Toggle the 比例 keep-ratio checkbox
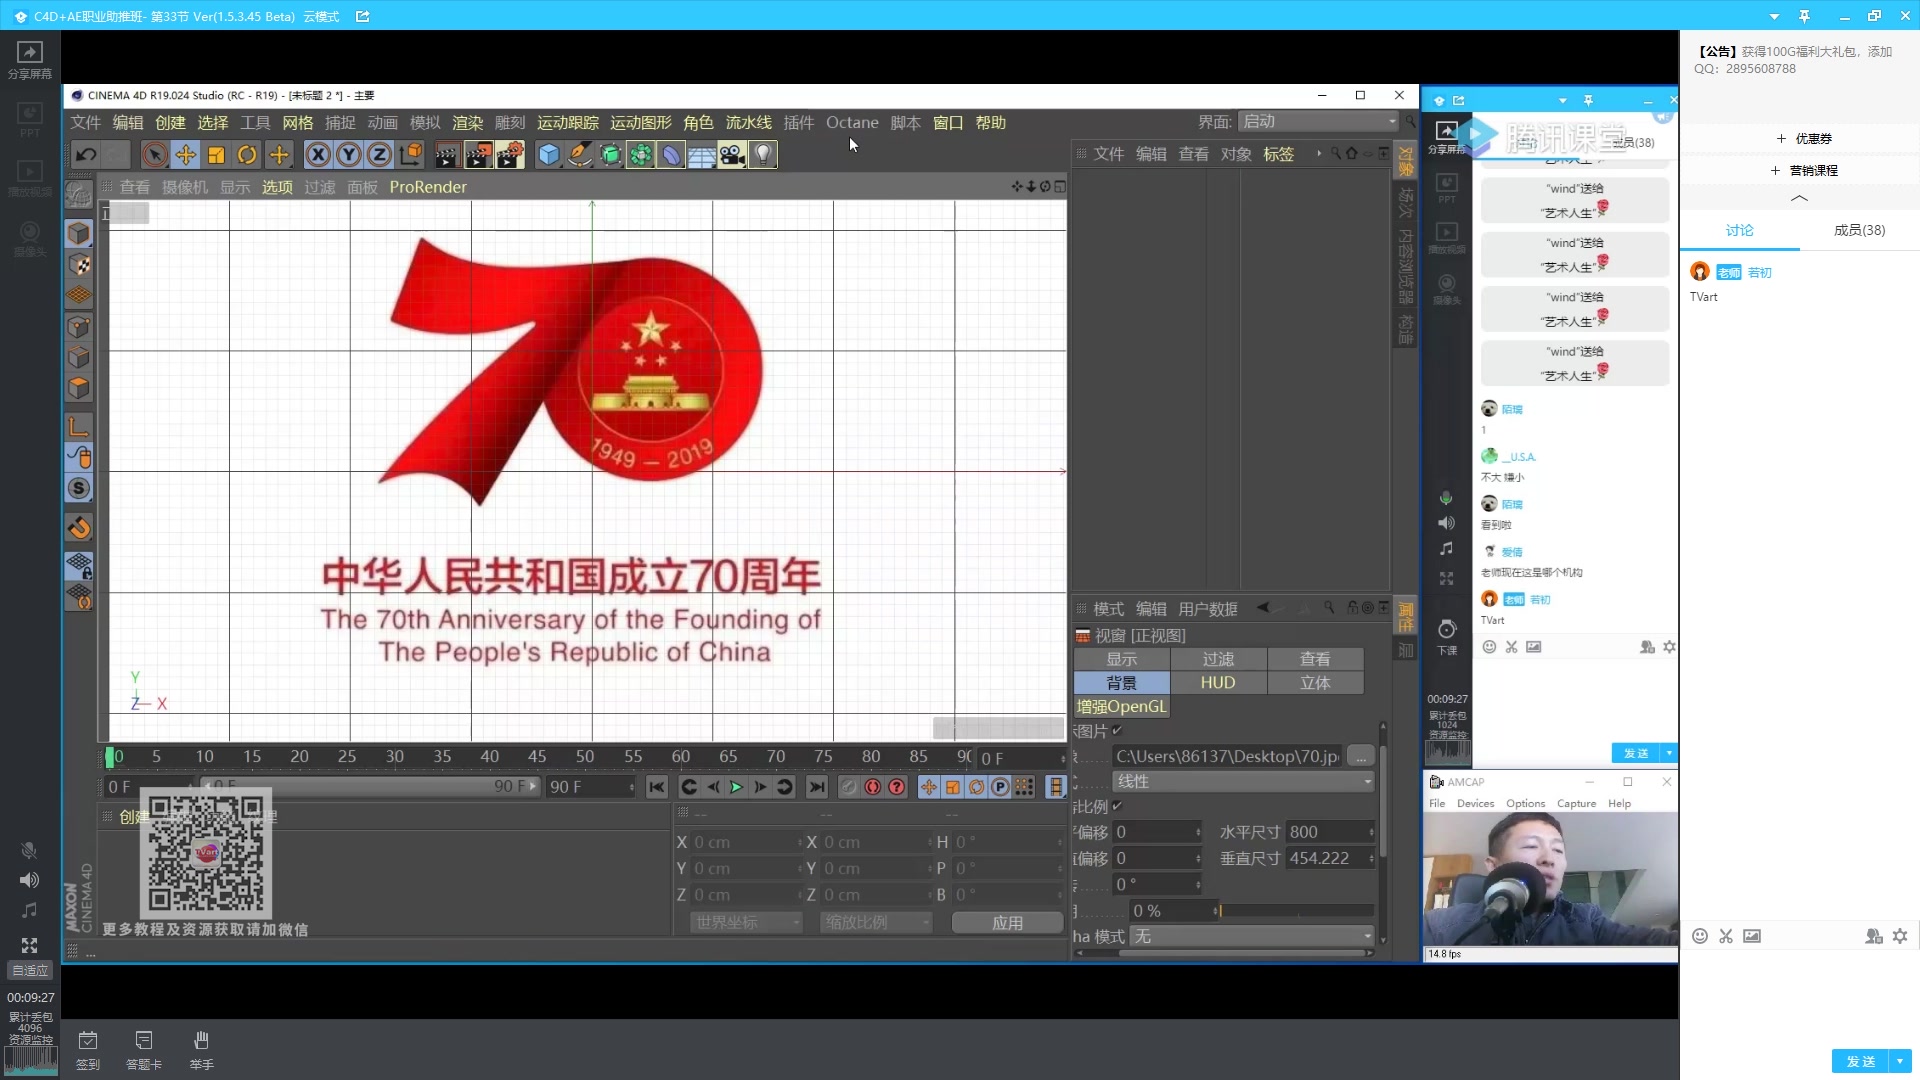 click(1117, 806)
